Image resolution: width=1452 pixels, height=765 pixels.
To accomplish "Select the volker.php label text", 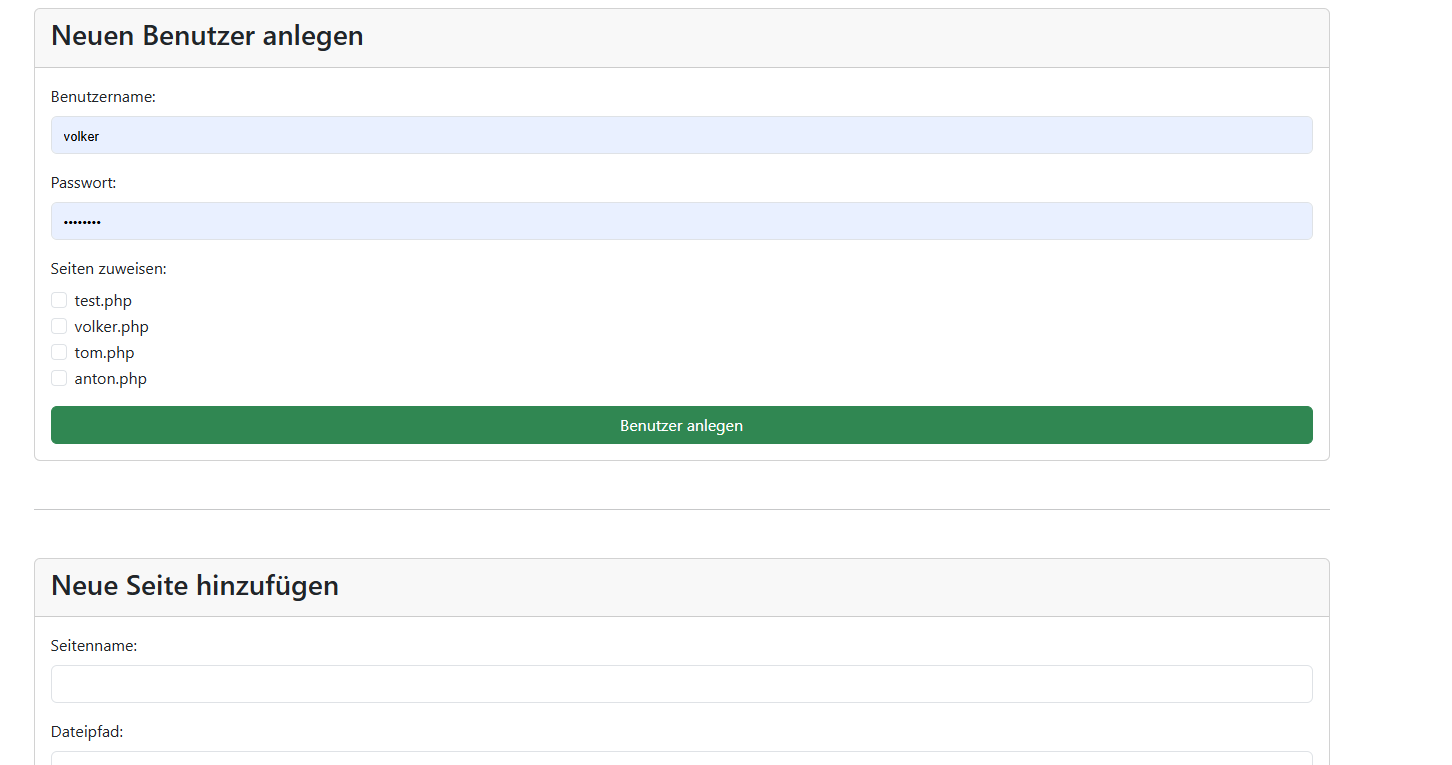I will (111, 327).
